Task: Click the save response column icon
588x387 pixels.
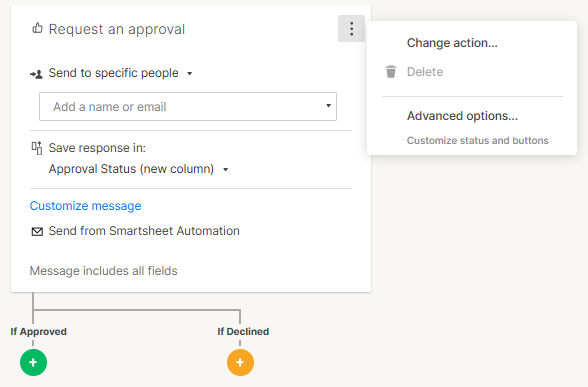Action: pos(37,148)
